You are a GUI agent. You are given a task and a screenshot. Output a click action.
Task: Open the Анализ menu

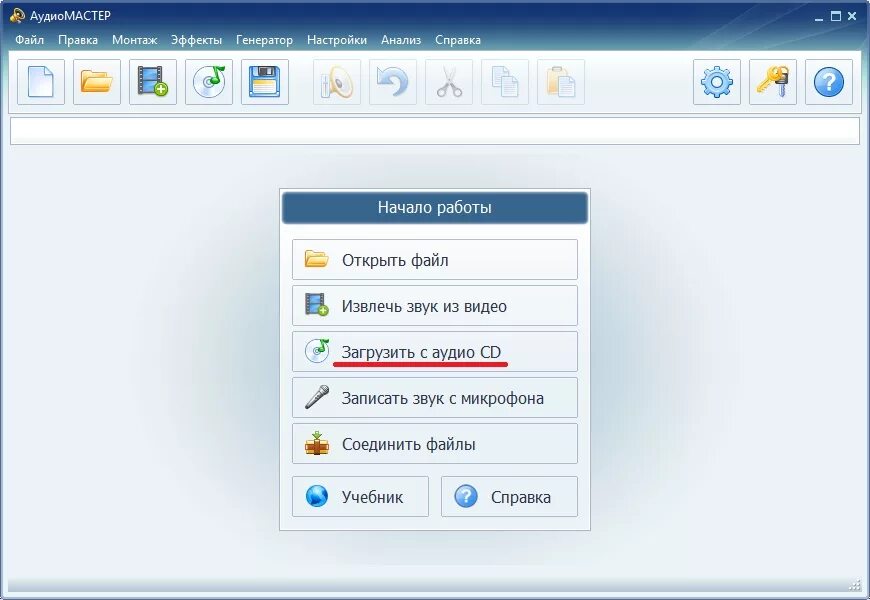coord(401,40)
